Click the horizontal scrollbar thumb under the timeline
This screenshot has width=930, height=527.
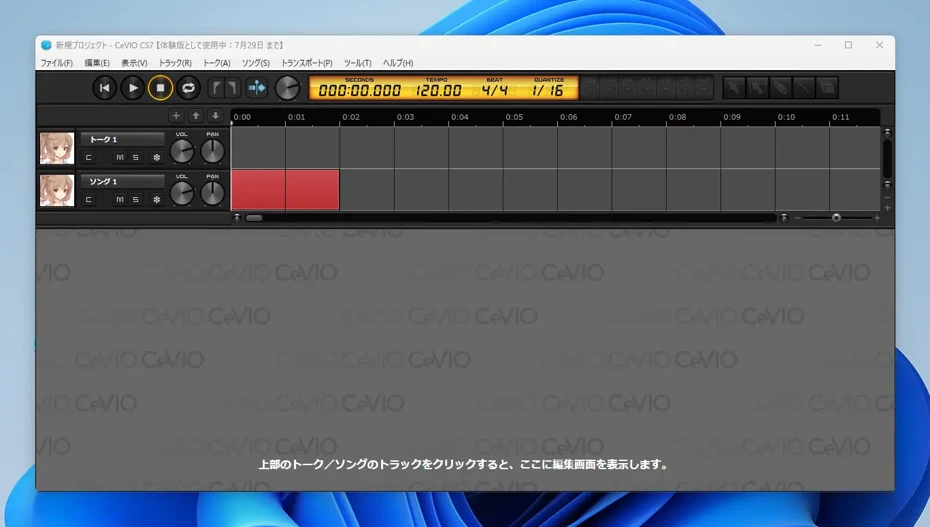(x=254, y=218)
